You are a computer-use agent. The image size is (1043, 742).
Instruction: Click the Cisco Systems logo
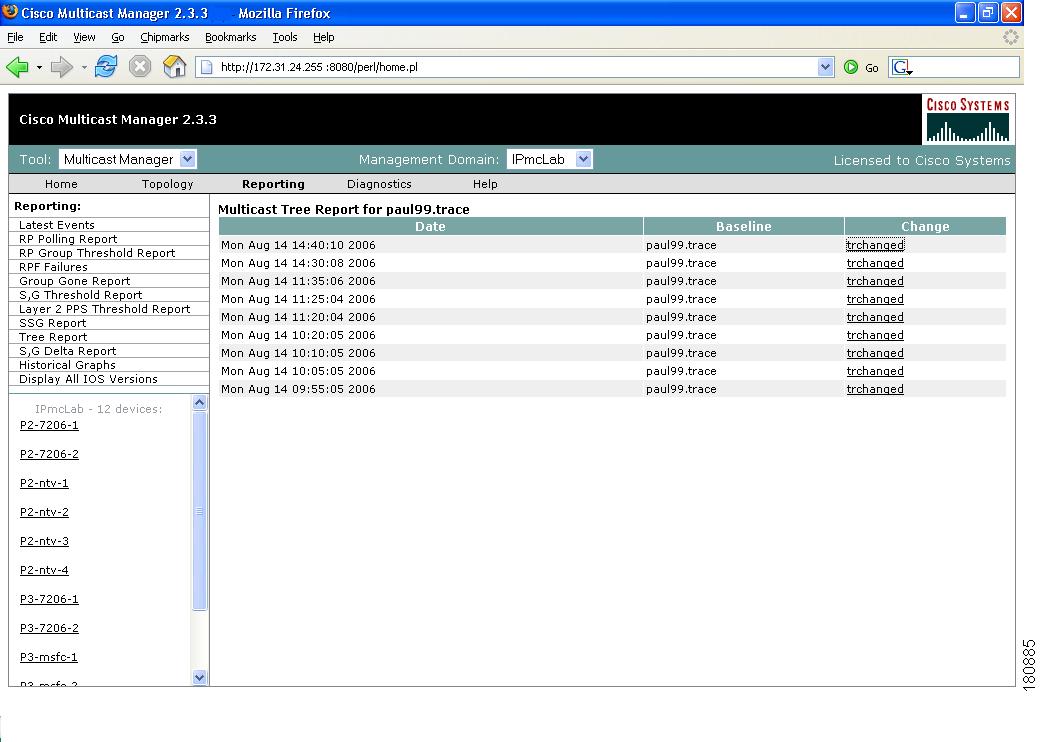pos(968,120)
